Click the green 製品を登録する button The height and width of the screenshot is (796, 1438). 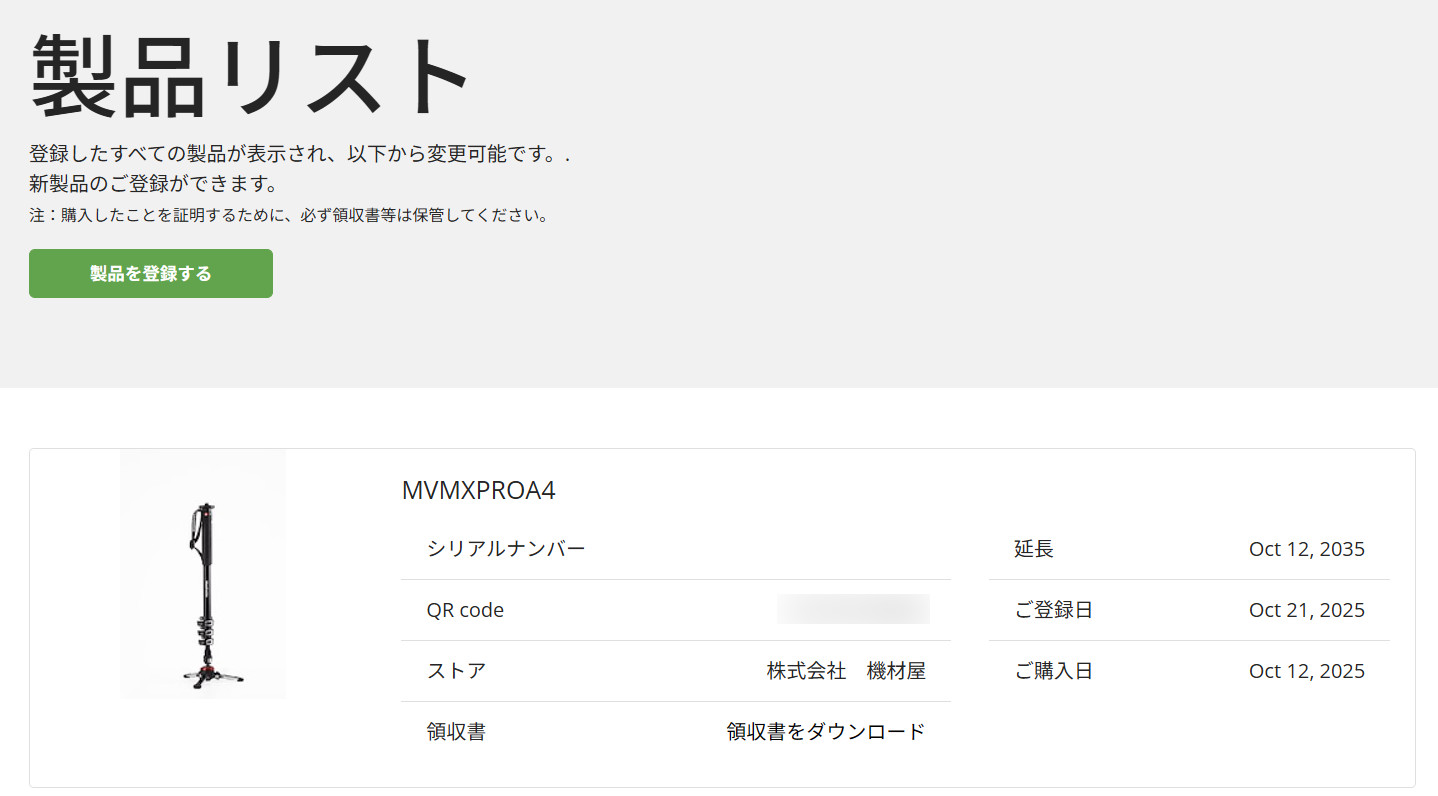(x=151, y=274)
